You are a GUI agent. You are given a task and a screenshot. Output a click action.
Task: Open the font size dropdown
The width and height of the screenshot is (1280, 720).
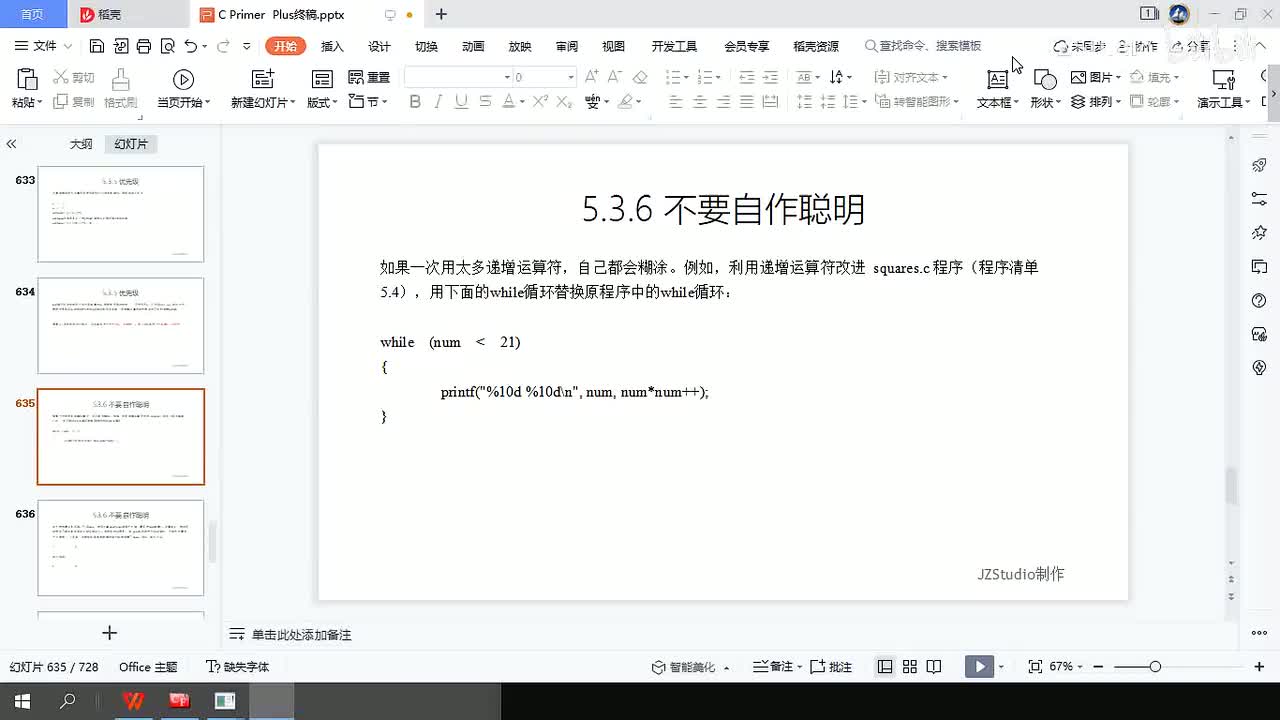point(571,77)
